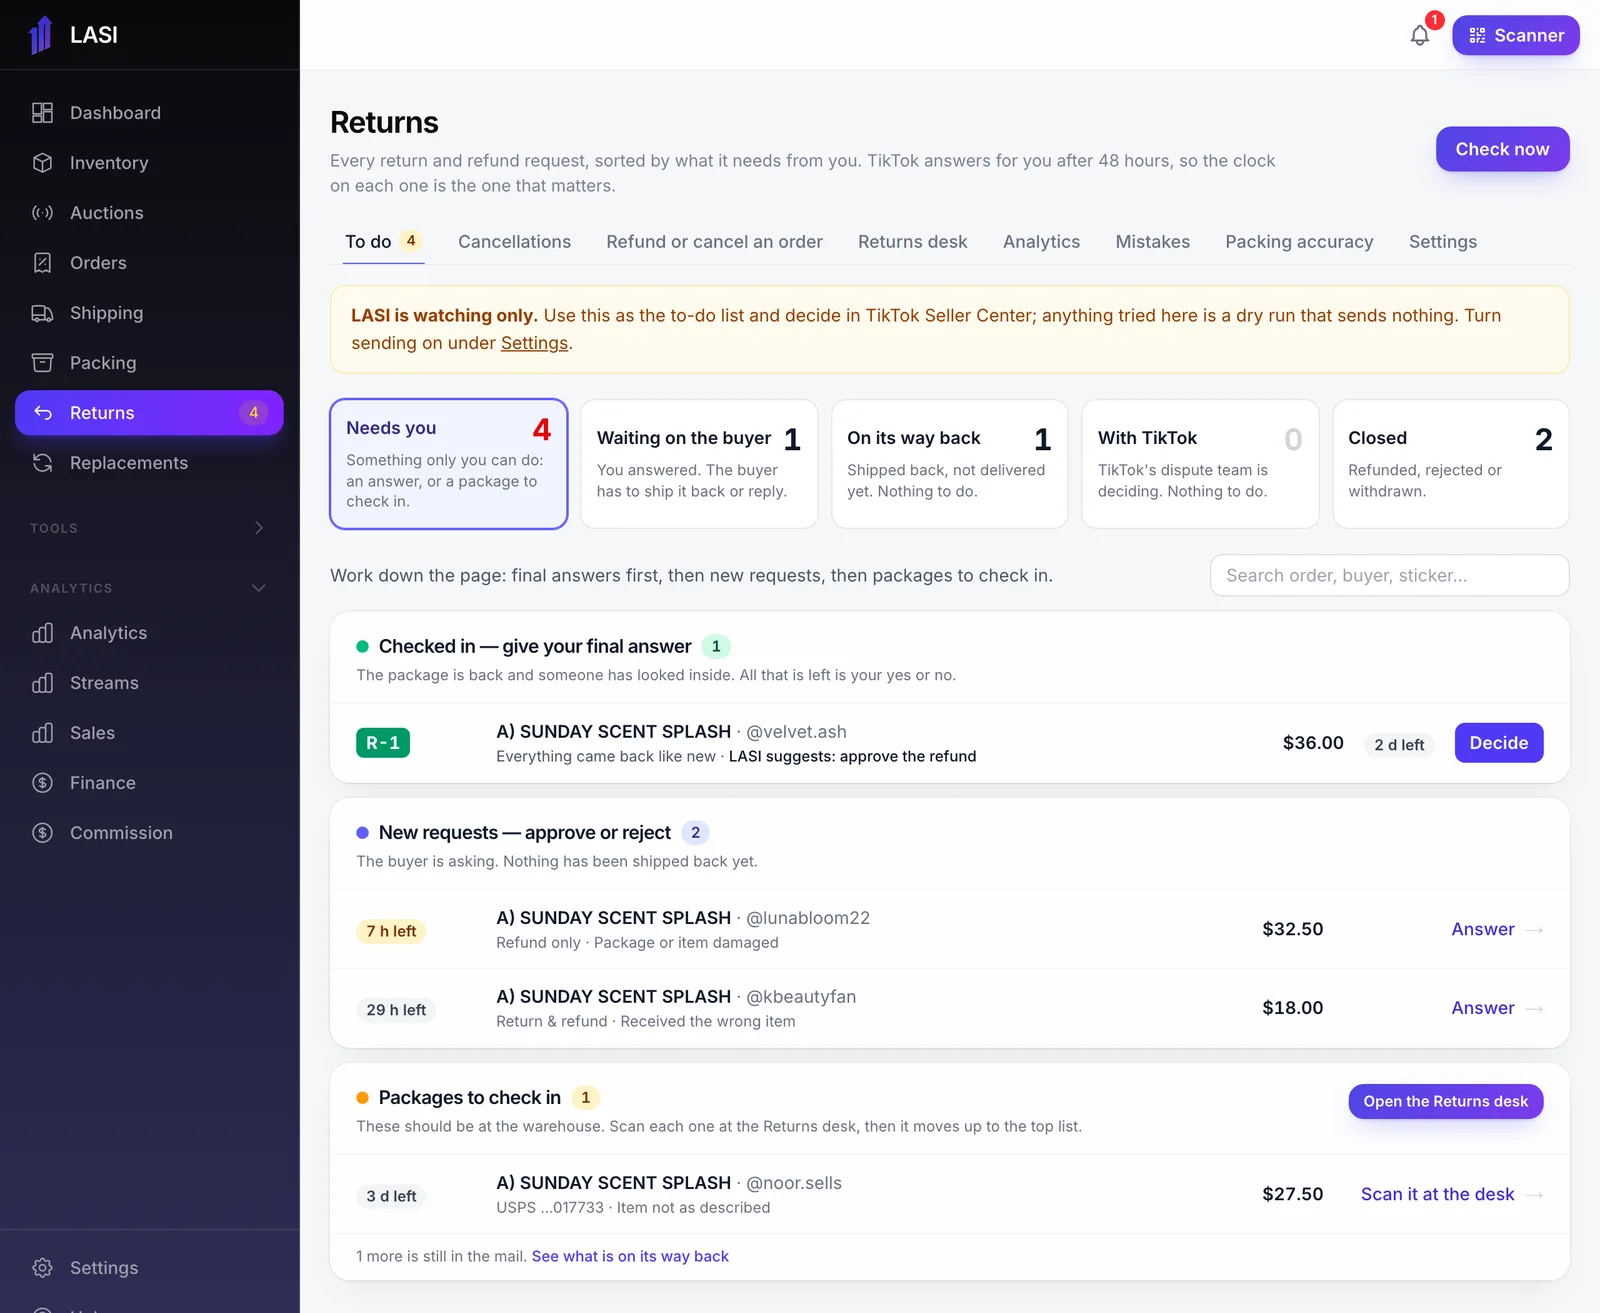The height and width of the screenshot is (1313, 1600).
Task: Click the sidebar Settings gear icon
Action: 42,1268
